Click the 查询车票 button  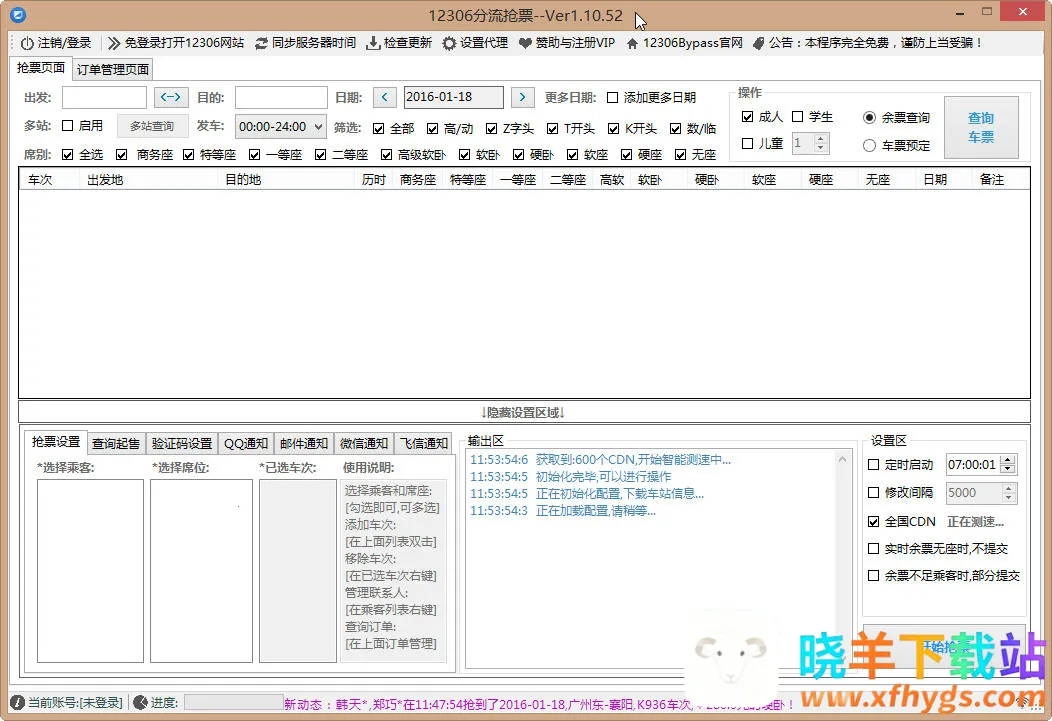(x=980, y=127)
